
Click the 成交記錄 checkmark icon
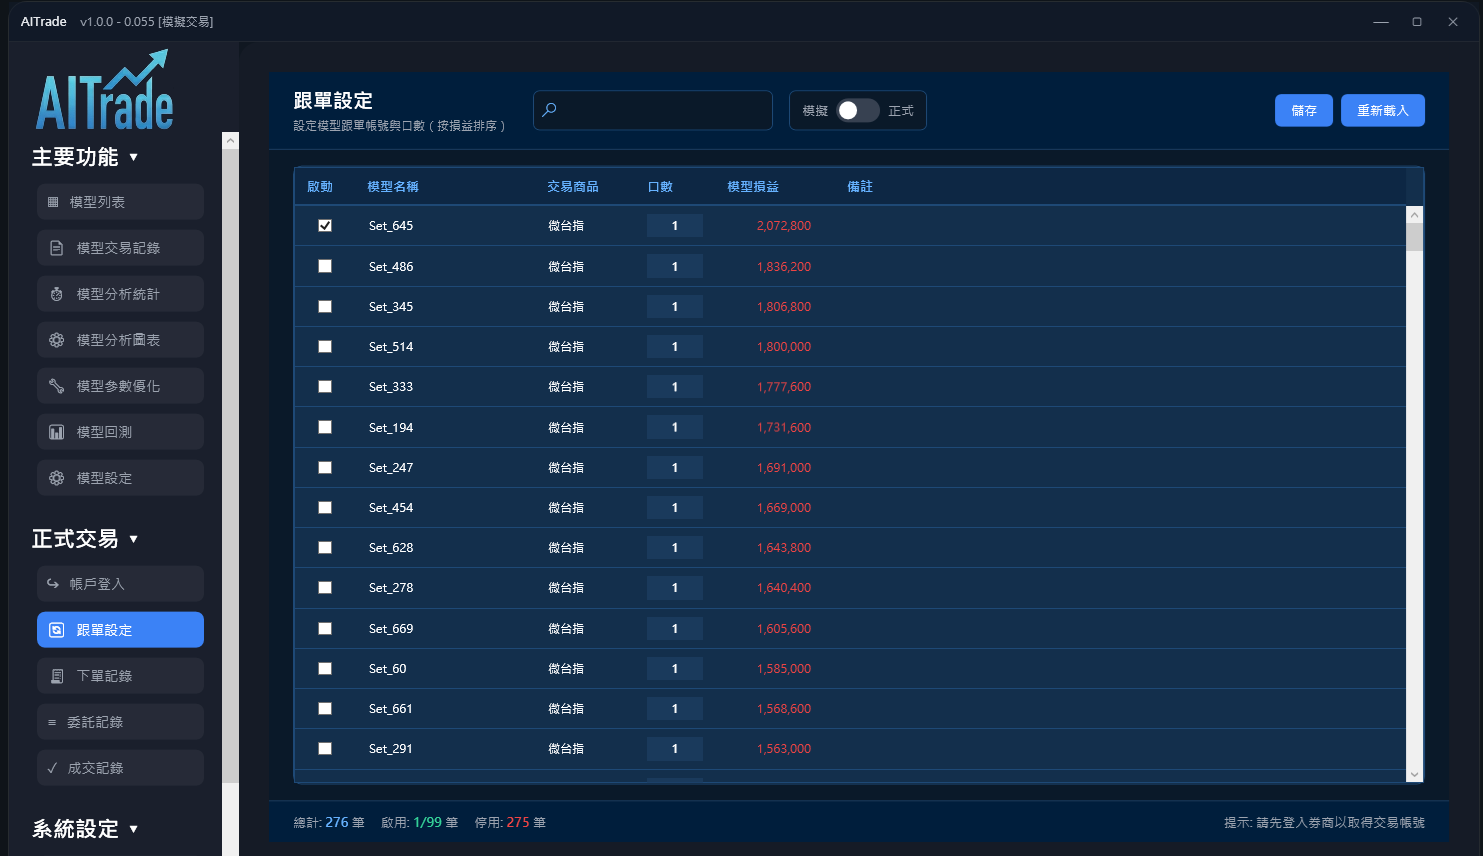click(52, 768)
